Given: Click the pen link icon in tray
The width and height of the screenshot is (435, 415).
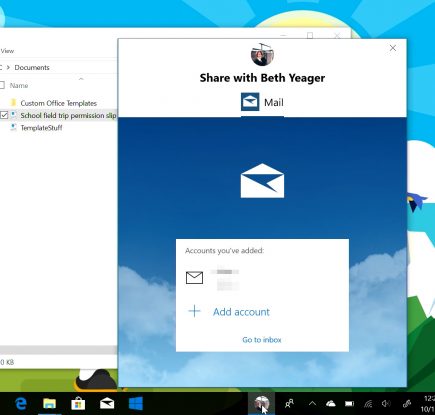Looking at the screenshot, I should pos(407,404).
